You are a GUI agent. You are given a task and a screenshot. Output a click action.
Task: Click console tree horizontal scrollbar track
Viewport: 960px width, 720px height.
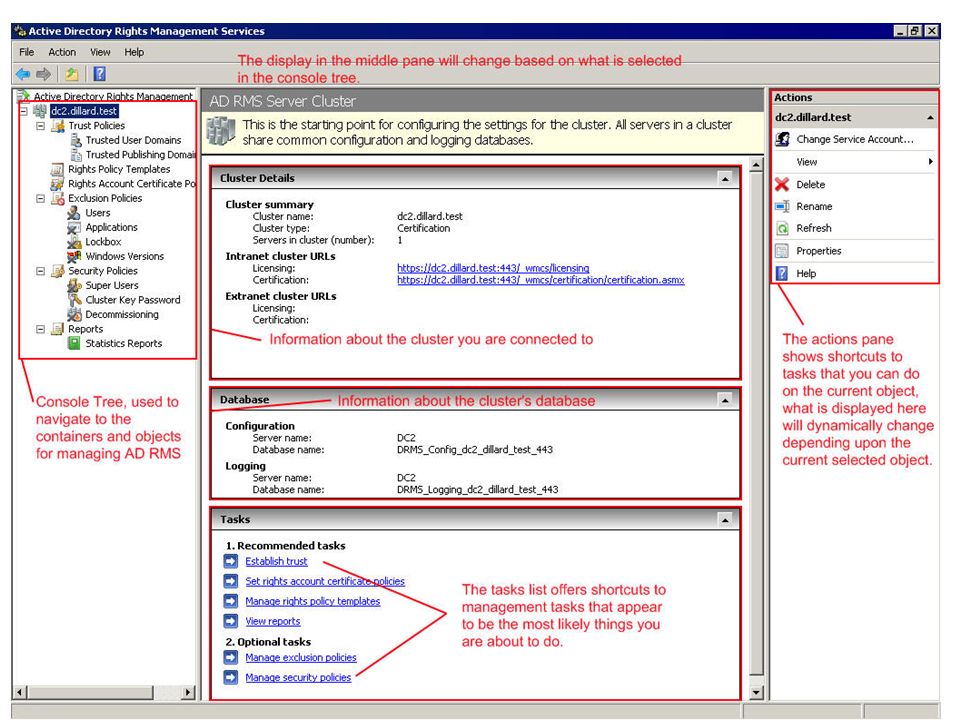click(x=167, y=692)
